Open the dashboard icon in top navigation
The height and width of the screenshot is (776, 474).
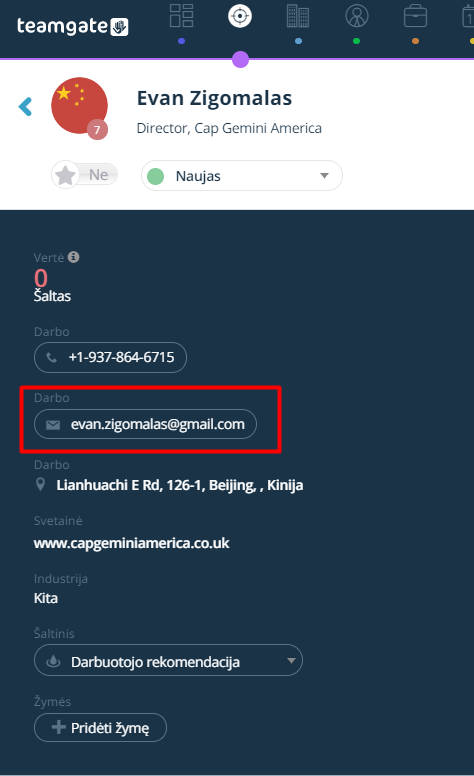click(x=182, y=16)
